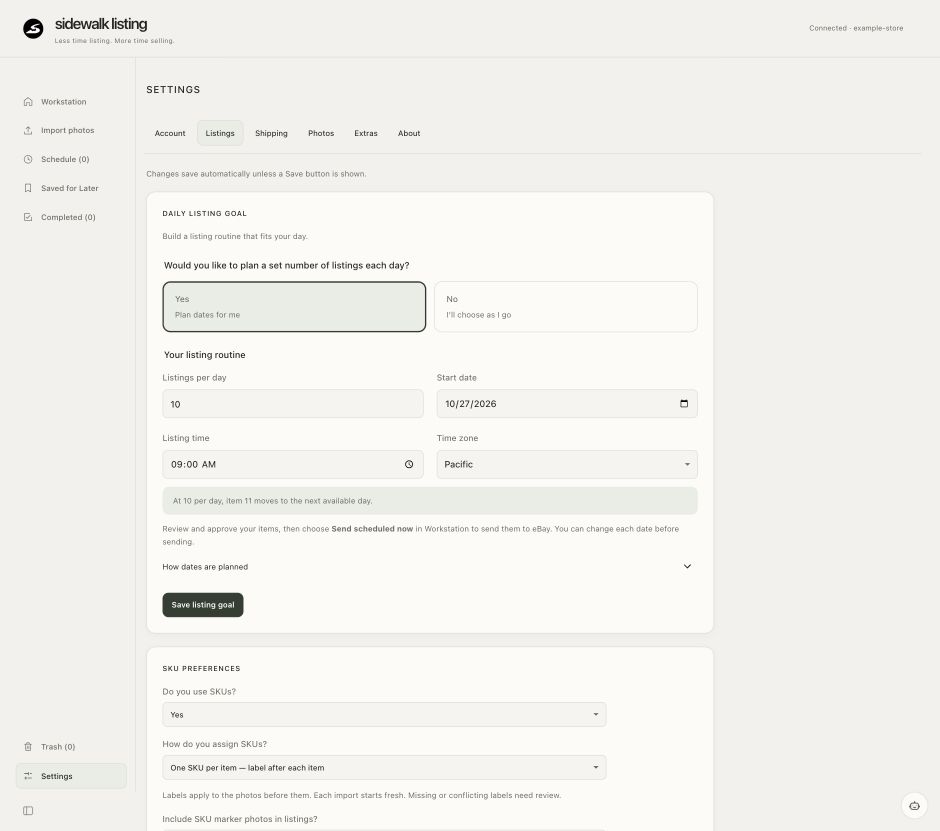
Task: Open Completed (0) list
Action: 71,217
